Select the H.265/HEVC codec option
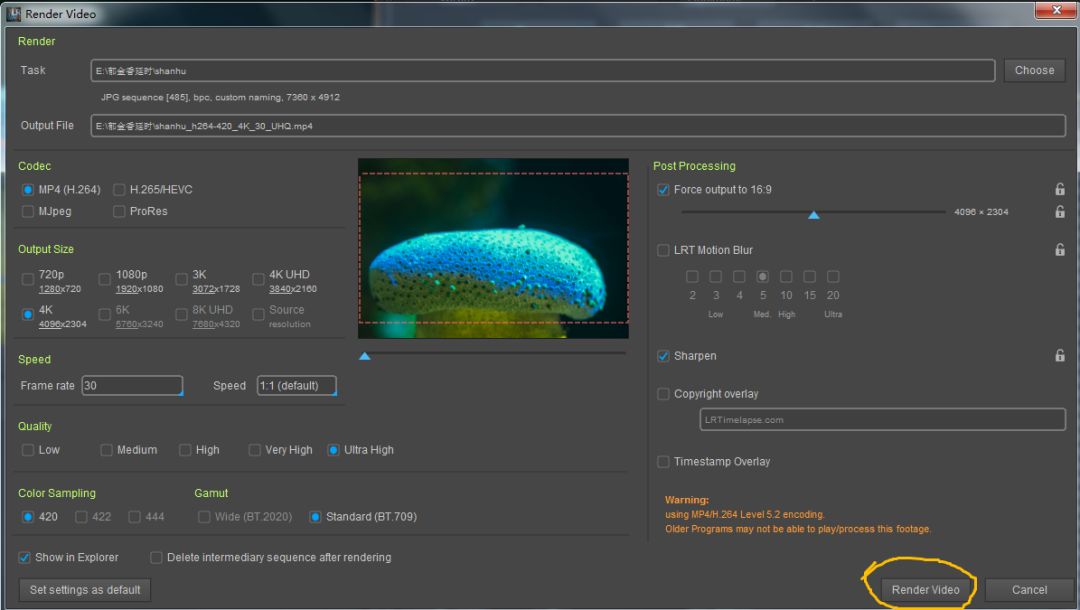The image size is (1080, 610). [x=119, y=189]
